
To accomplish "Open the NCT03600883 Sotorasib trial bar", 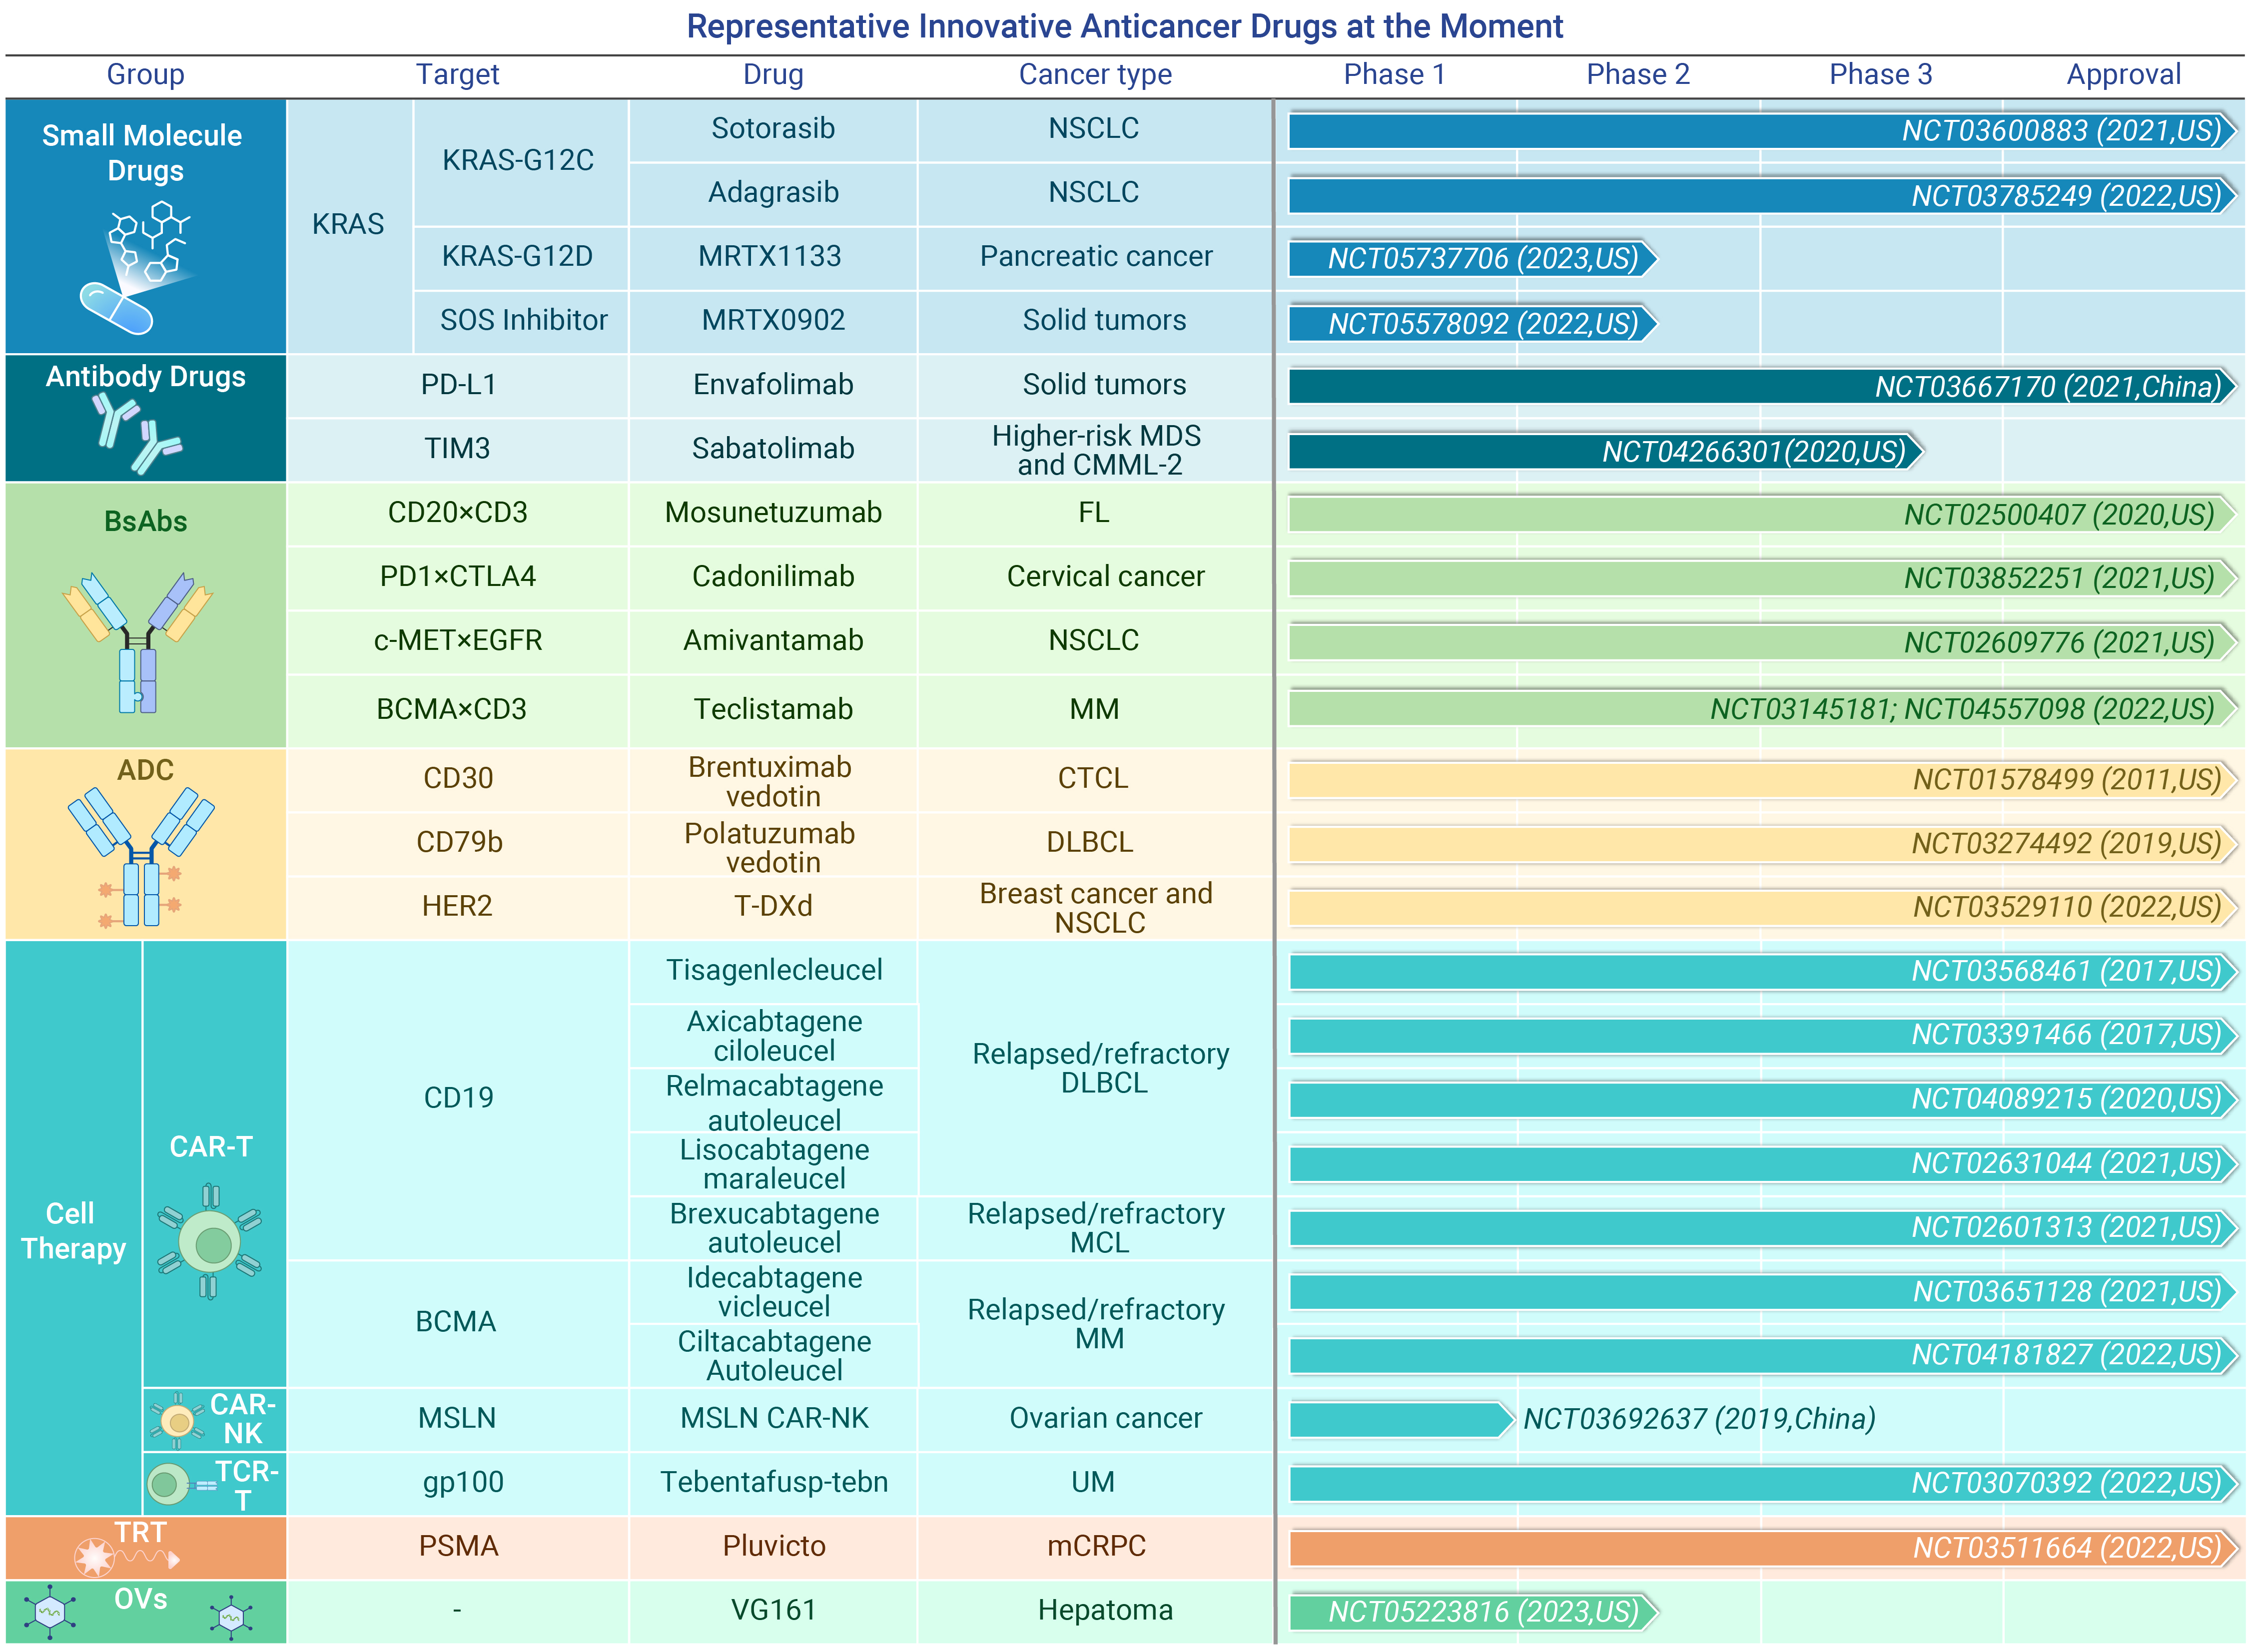I will click(1762, 131).
